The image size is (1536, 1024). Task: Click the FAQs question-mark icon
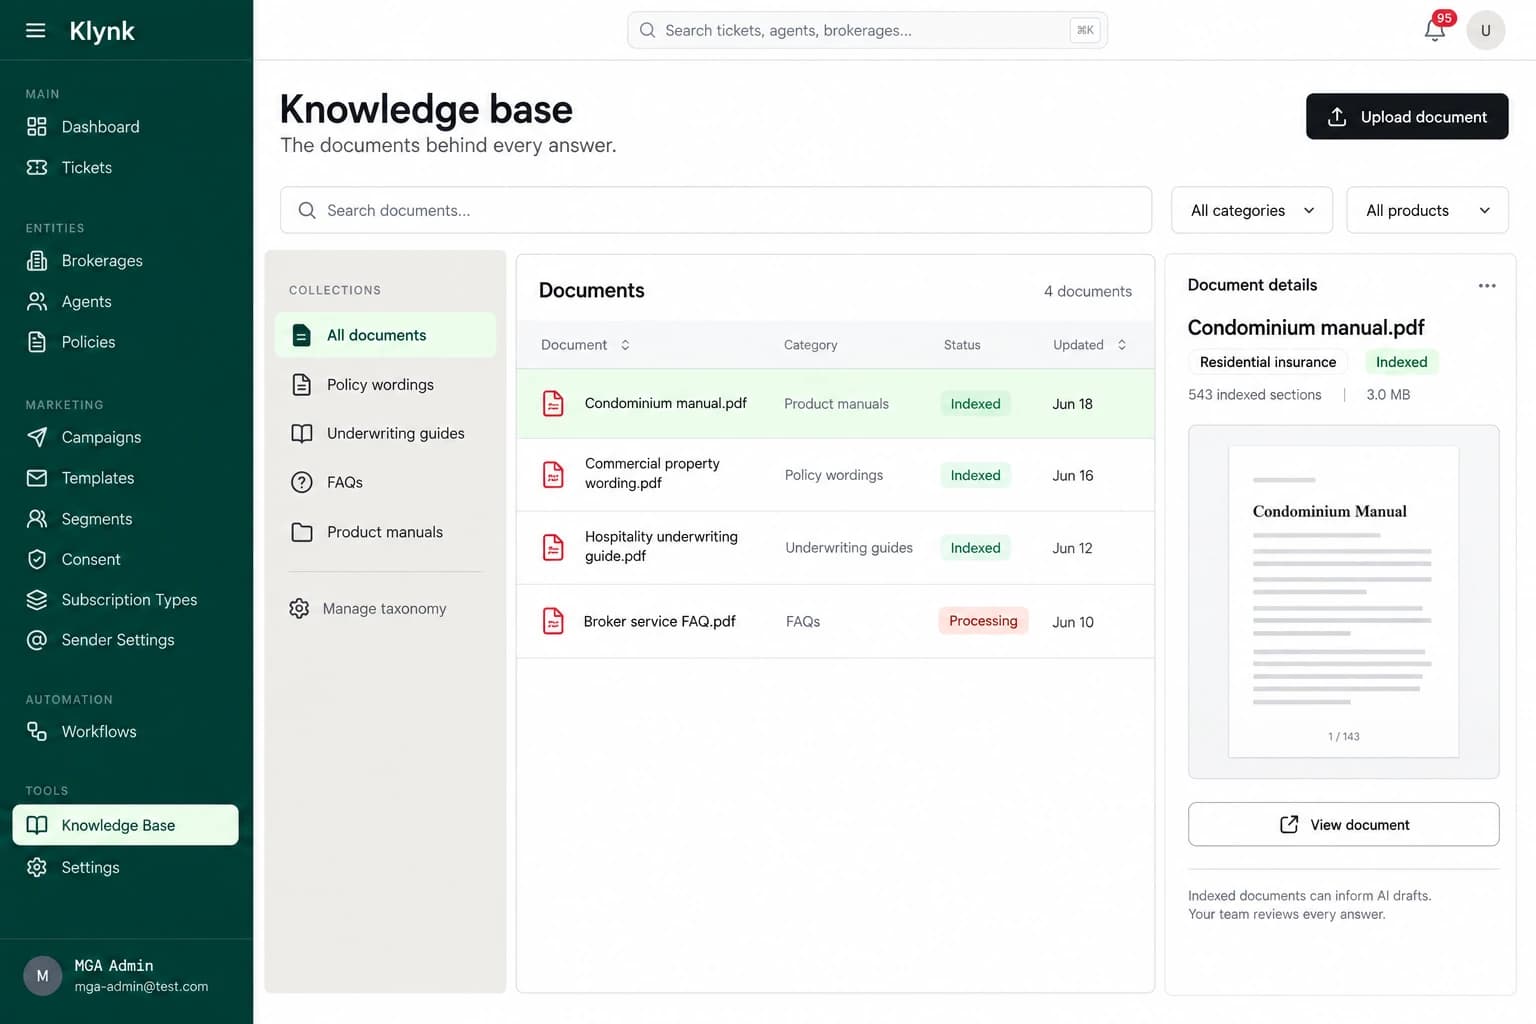[301, 482]
